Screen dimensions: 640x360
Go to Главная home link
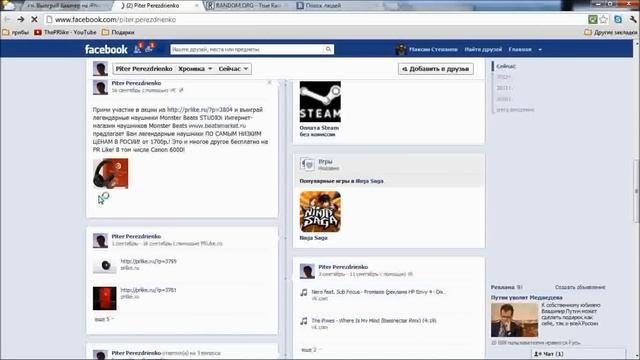click(x=520, y=49)
